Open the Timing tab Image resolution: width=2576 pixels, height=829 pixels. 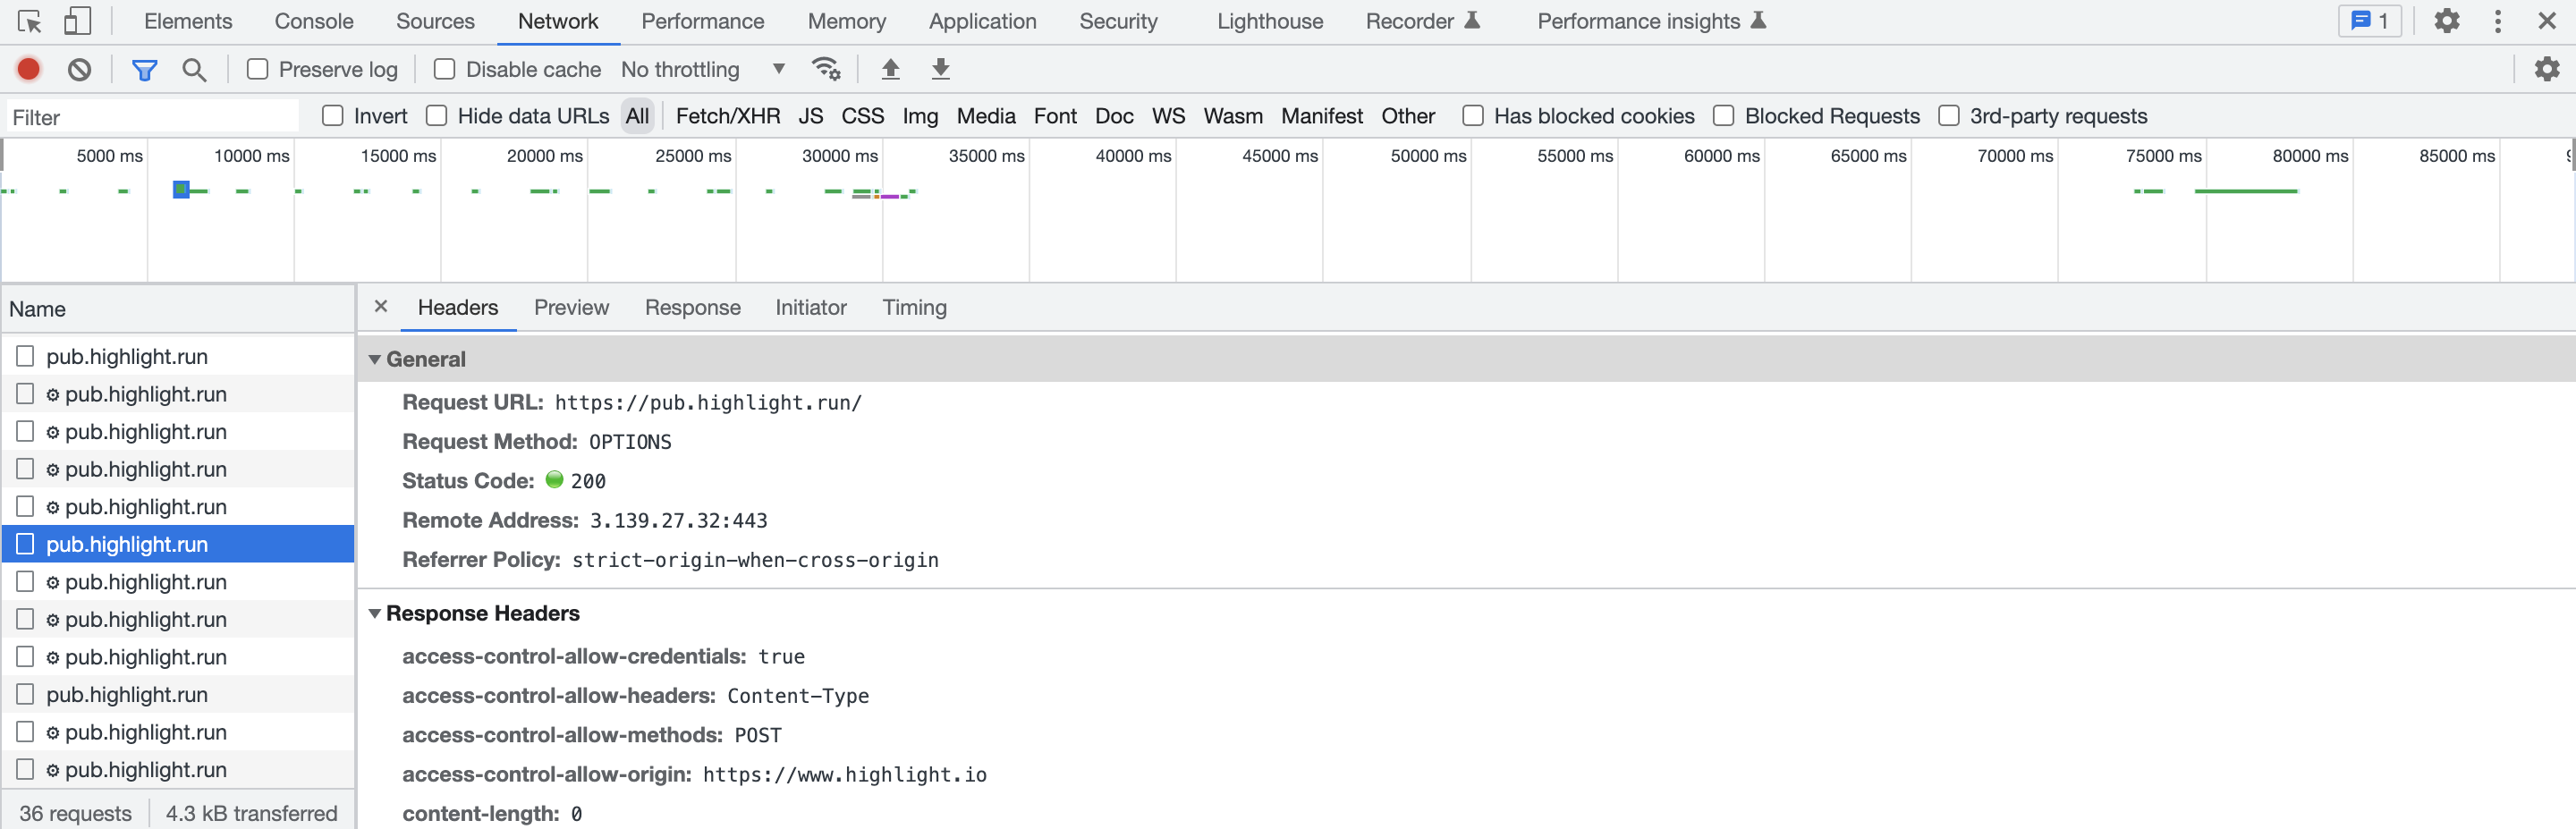914,307
